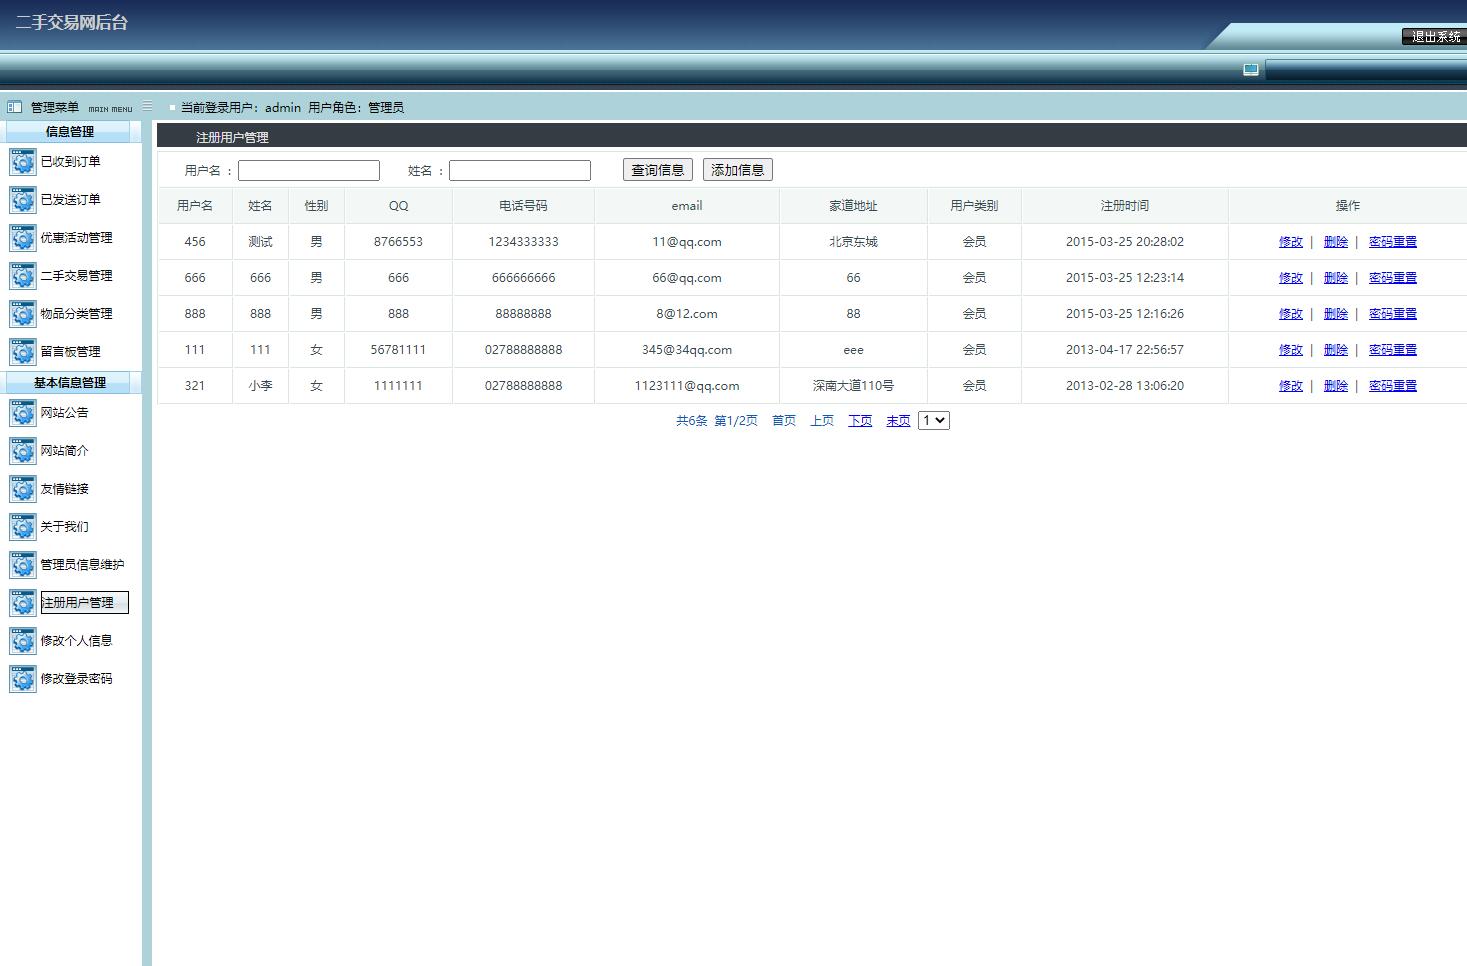
Task: Click the monitor icon in the top bar
Action: [x=1250, y=70]
